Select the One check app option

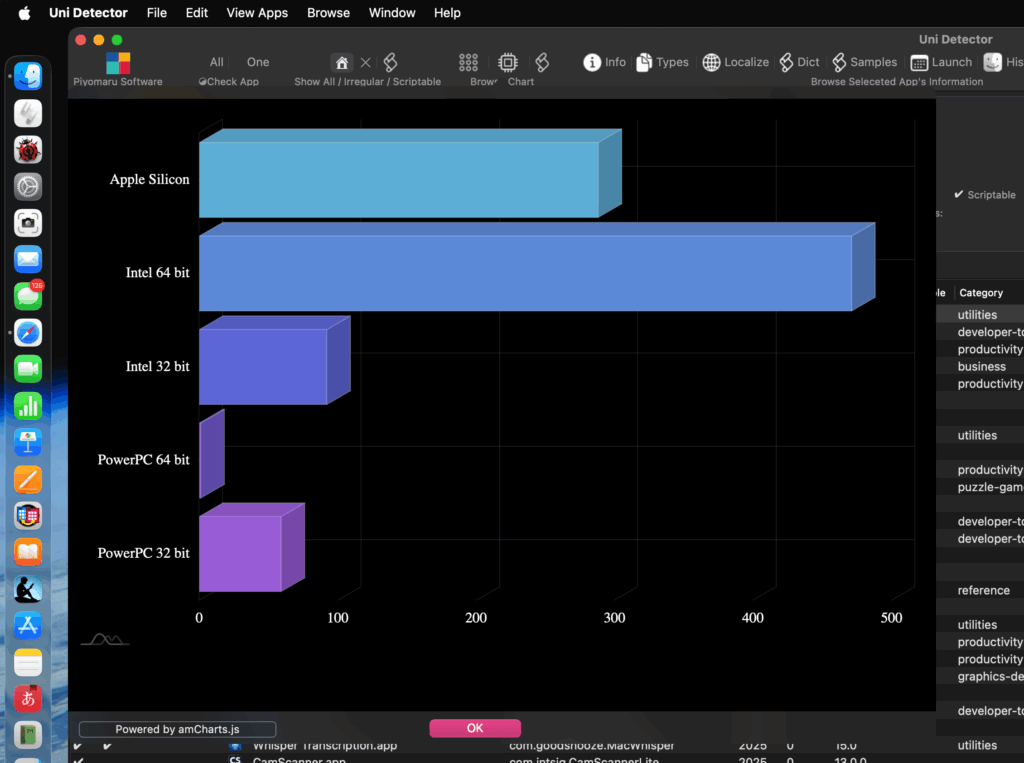(x=258, y=62)
